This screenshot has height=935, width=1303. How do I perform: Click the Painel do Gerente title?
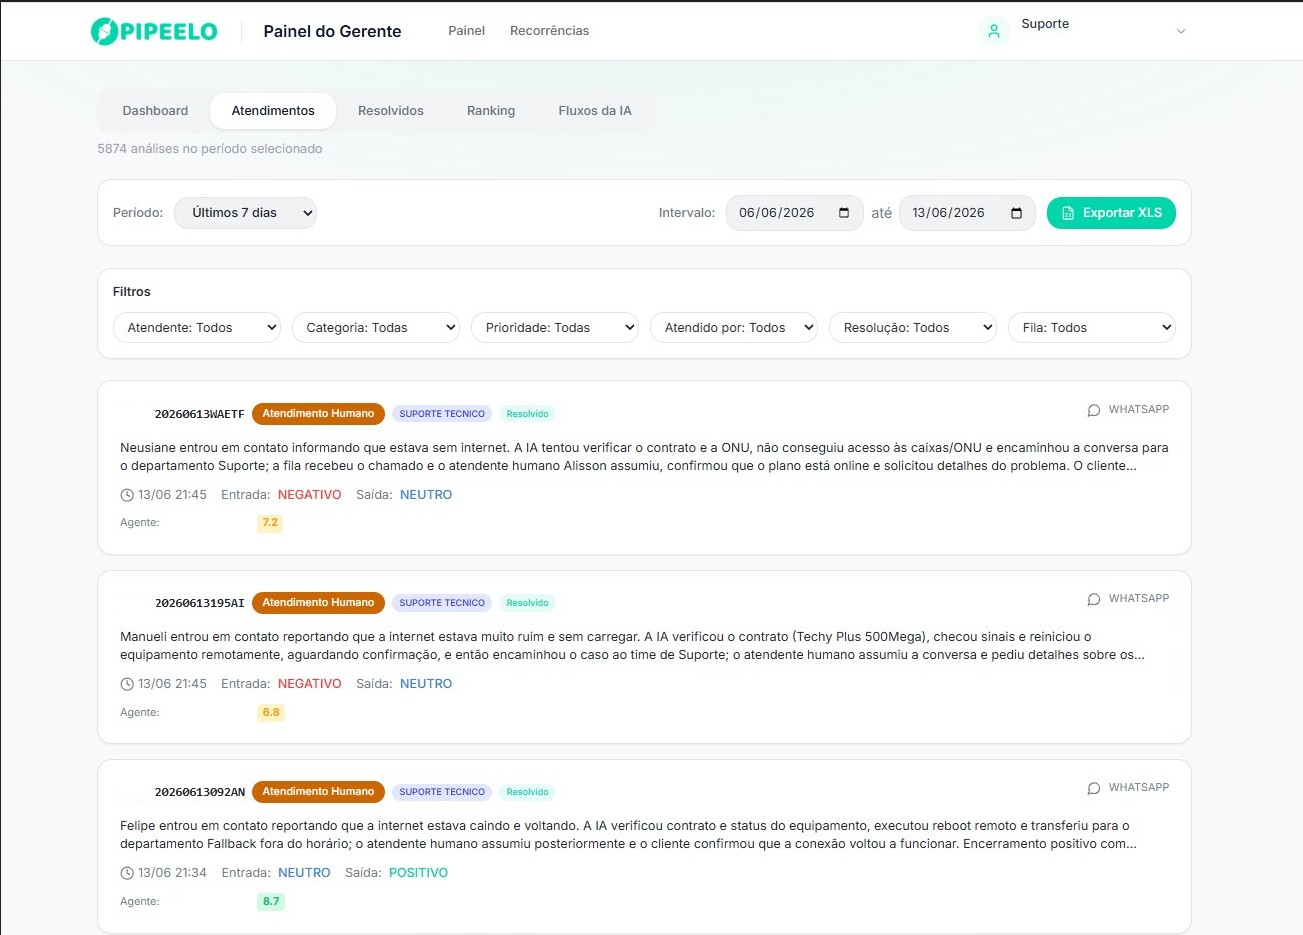[332, 31]
